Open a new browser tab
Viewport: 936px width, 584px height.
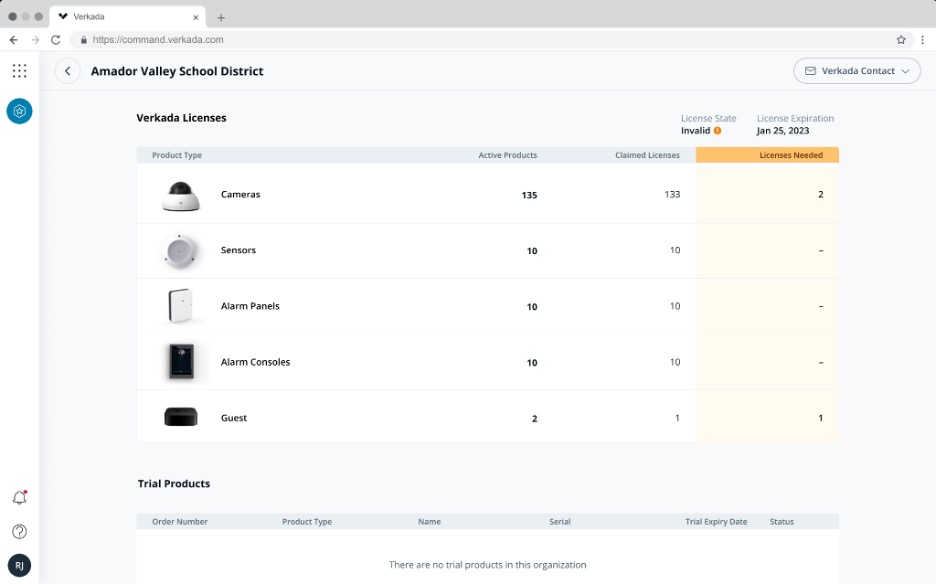221,18
